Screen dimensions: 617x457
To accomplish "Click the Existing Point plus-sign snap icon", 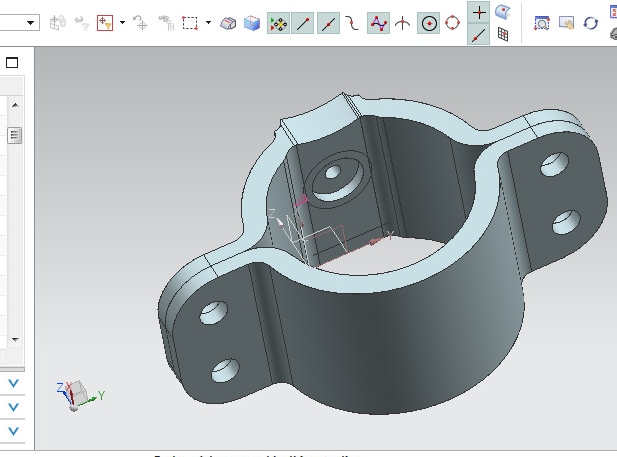I will click(479, 12).
